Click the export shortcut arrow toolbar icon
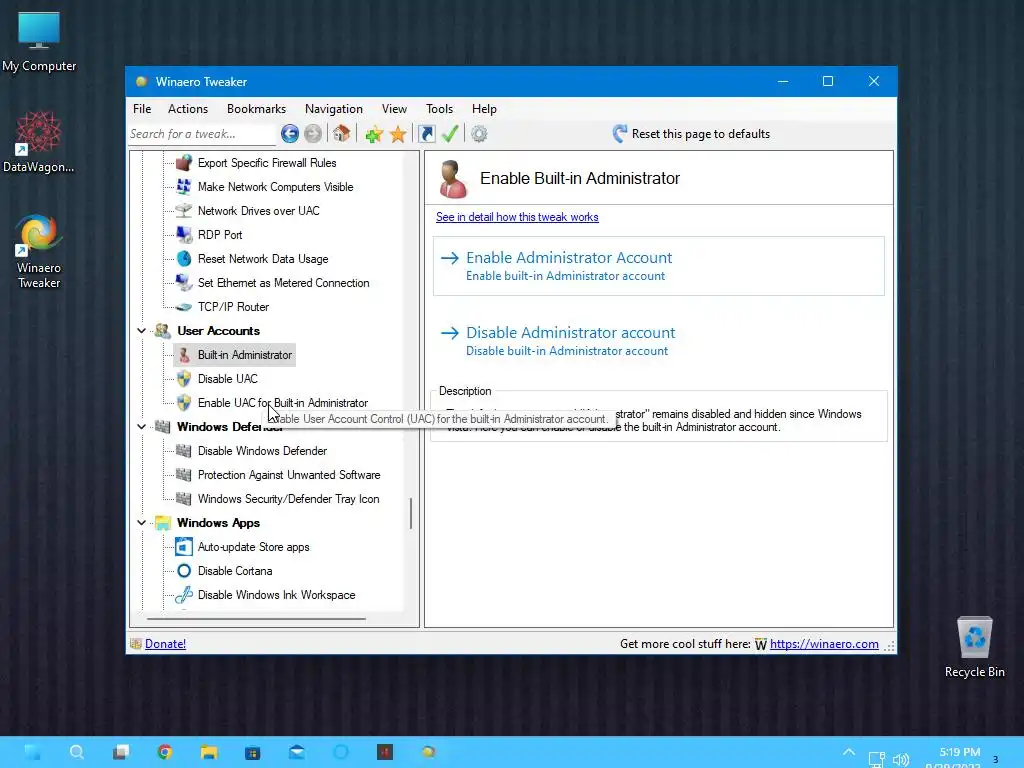The width and height of the screenshot is (1024, 768). pos(426,134)
